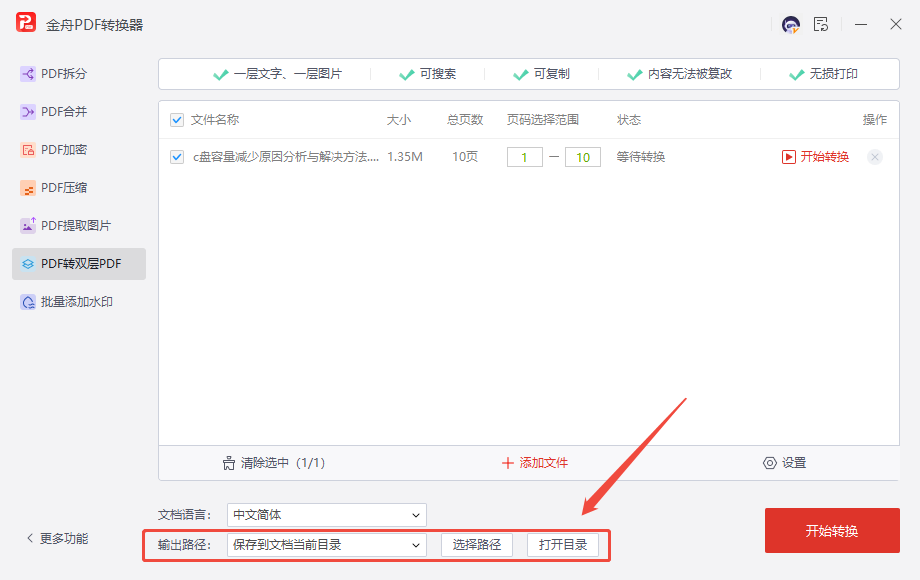The image size is (920, 580).
Task: Click the 操作 column header
Action: [875, 120]
